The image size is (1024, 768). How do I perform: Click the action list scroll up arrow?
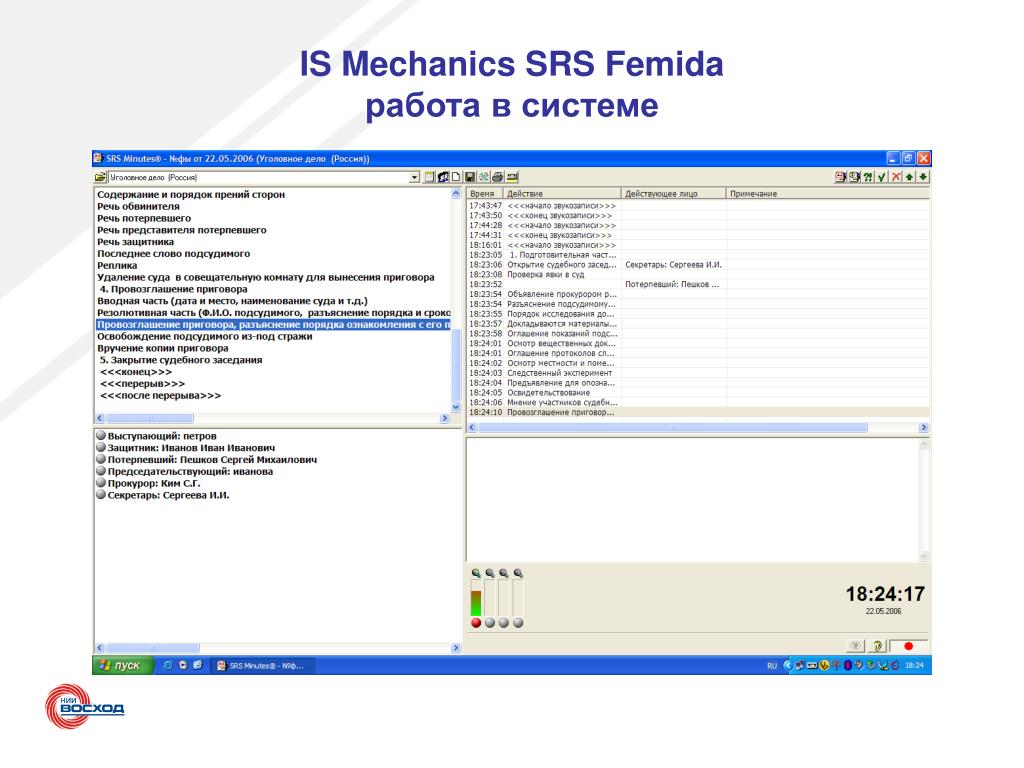point(456,193)
